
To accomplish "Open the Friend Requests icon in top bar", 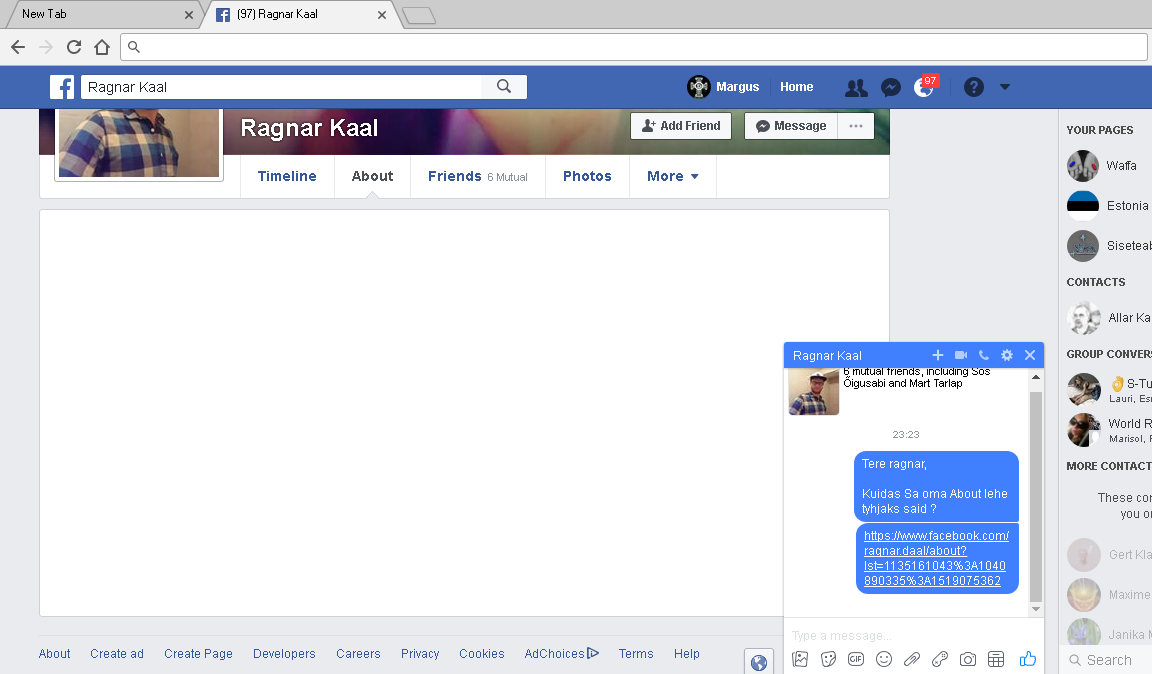I will 856,87.
